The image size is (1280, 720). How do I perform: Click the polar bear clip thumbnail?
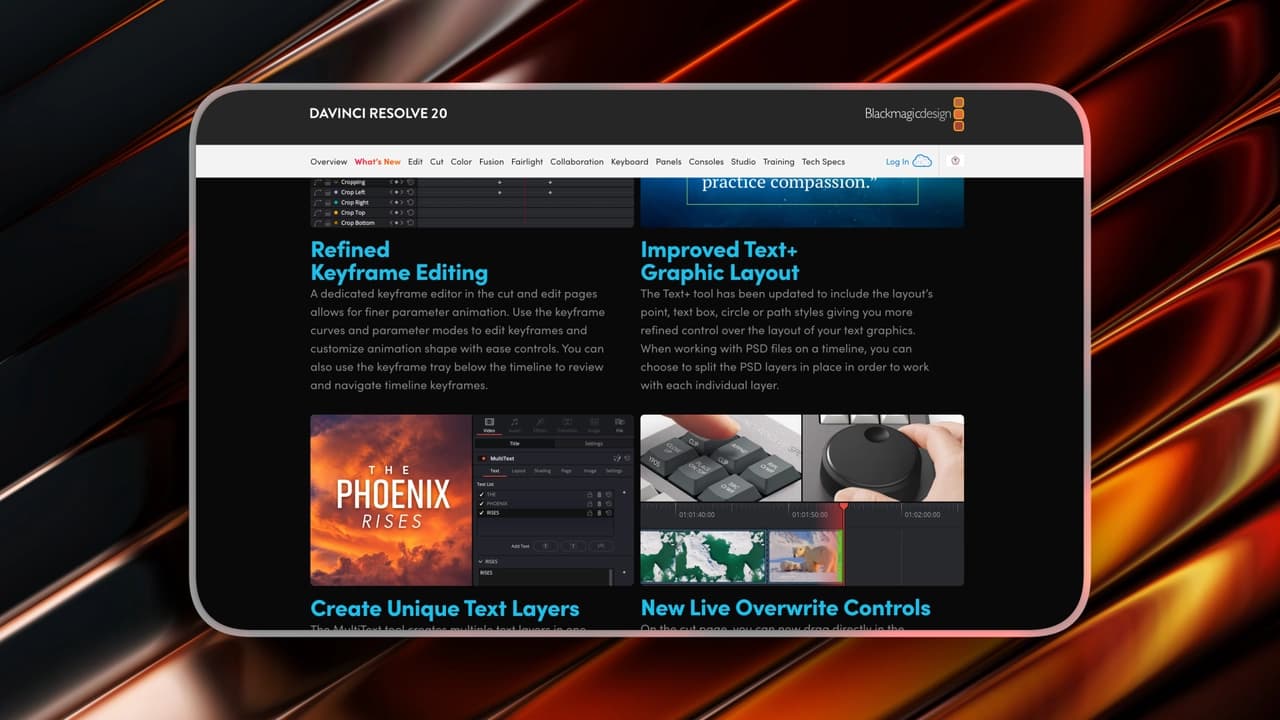(x=804, y=556)
